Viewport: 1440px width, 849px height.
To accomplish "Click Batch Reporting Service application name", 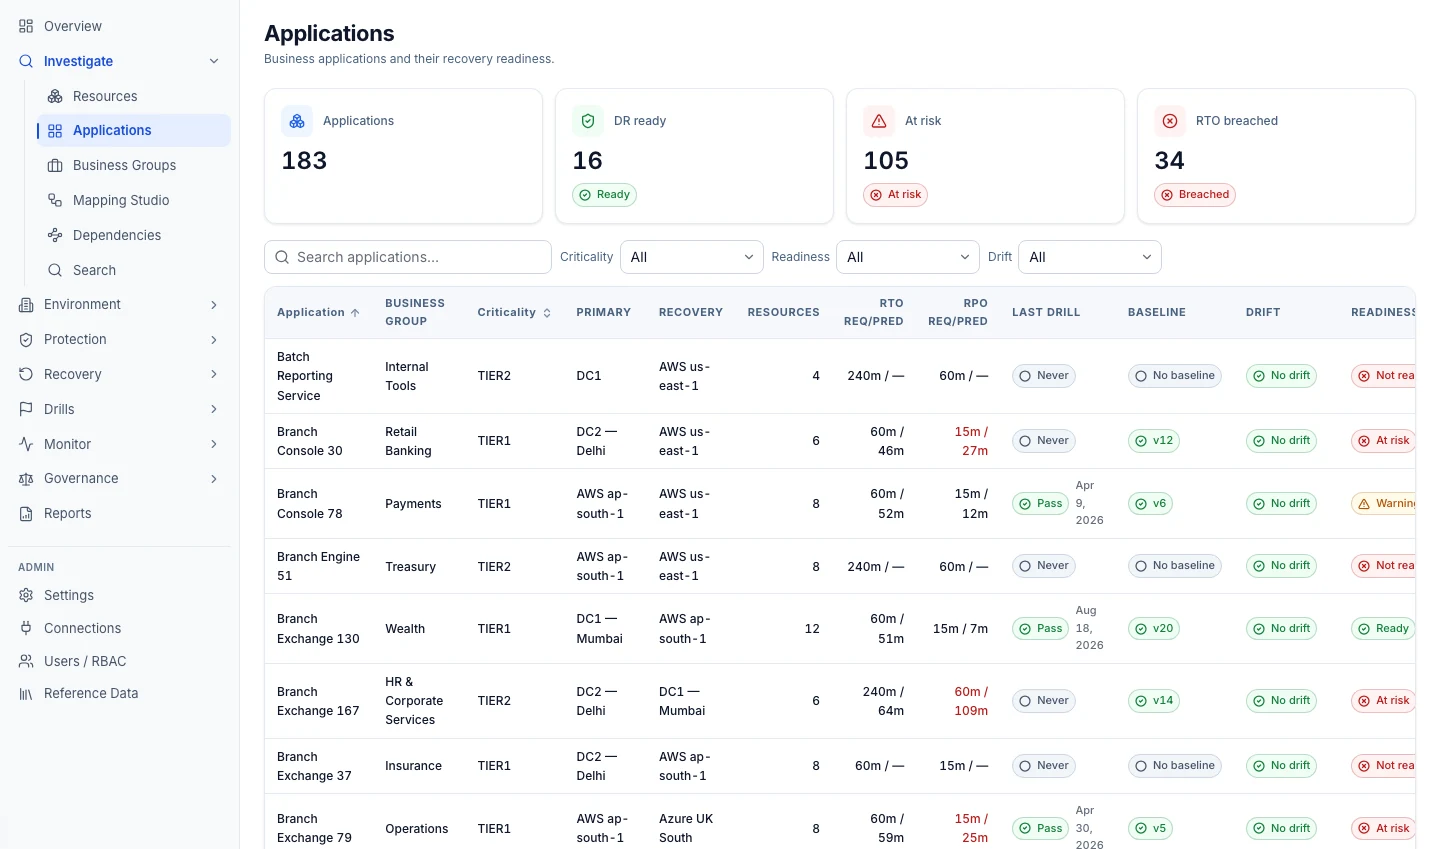I will click(x=305, y=376).
